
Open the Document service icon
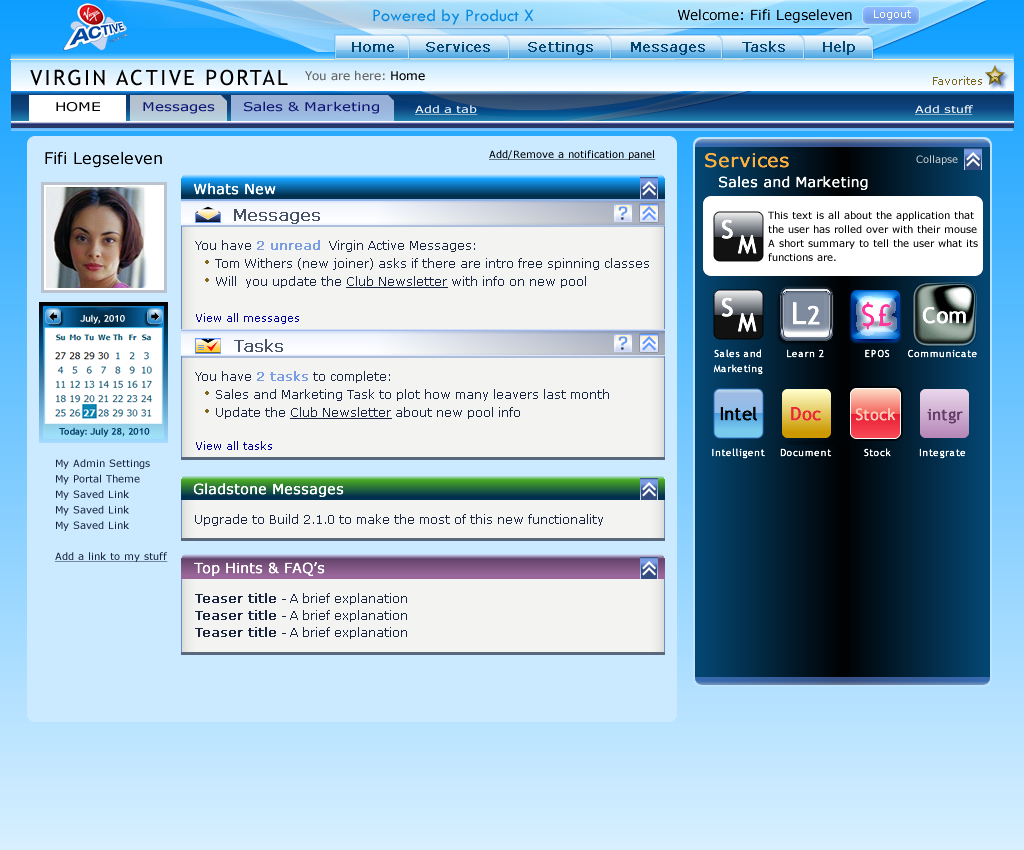806,413
